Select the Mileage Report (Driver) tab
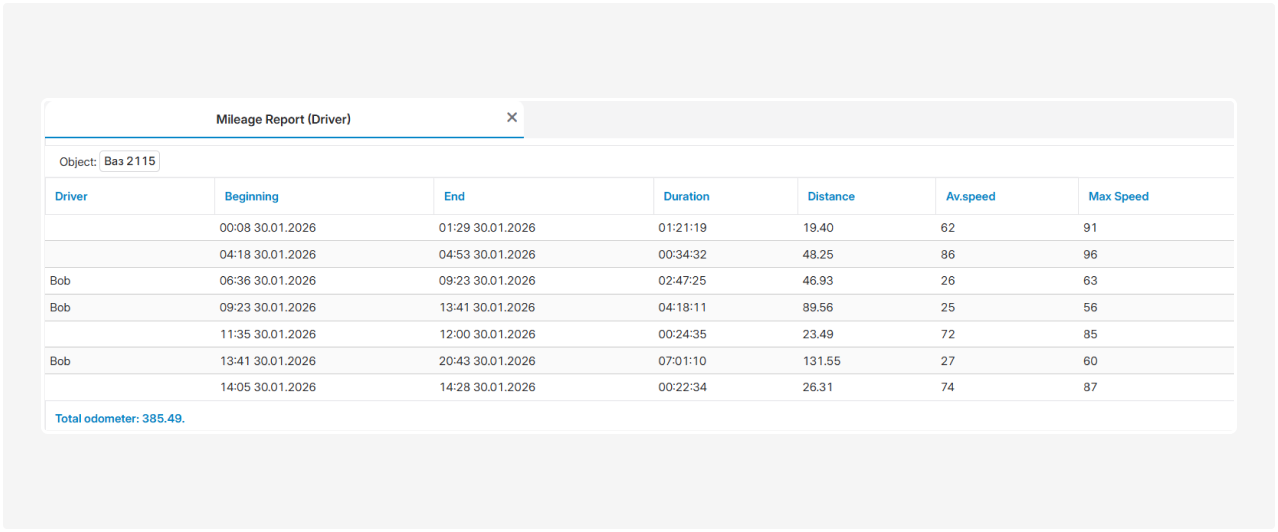The height and width of the screenshot is (532, 1278). click(x=283, y=119)
